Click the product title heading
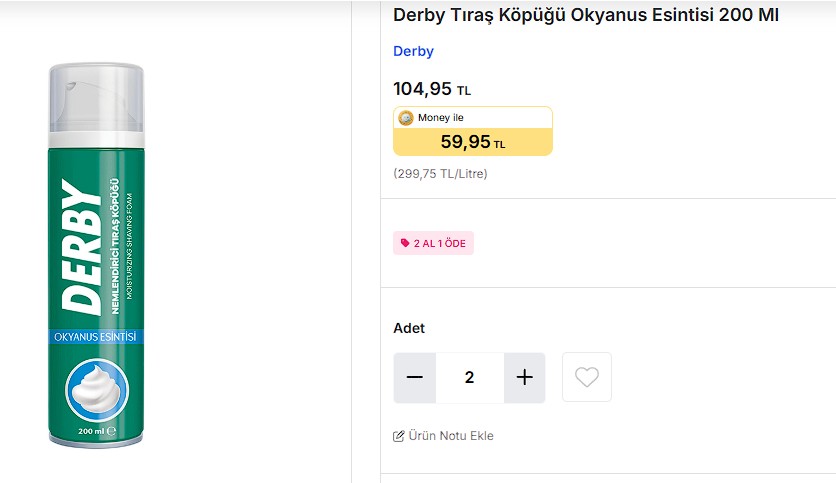 (586, 15)
